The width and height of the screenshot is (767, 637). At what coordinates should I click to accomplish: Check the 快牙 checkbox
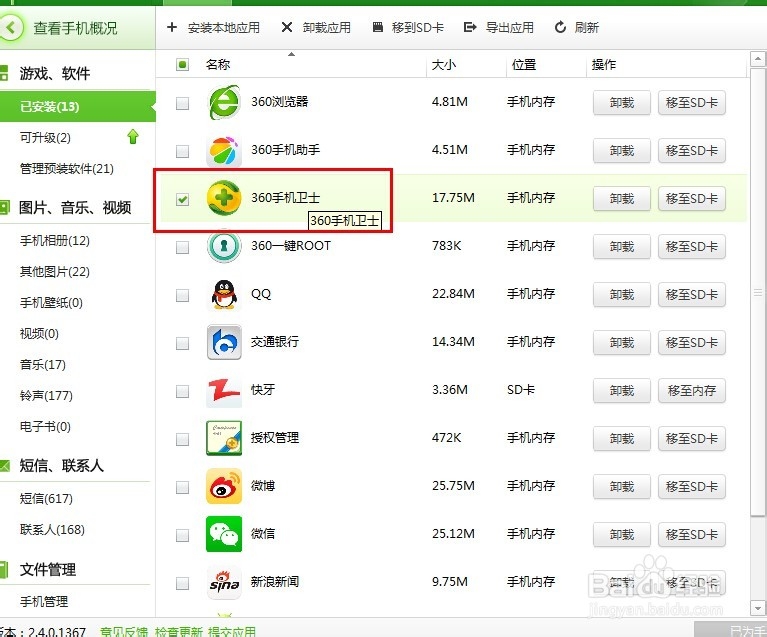[x=182, y=390]
